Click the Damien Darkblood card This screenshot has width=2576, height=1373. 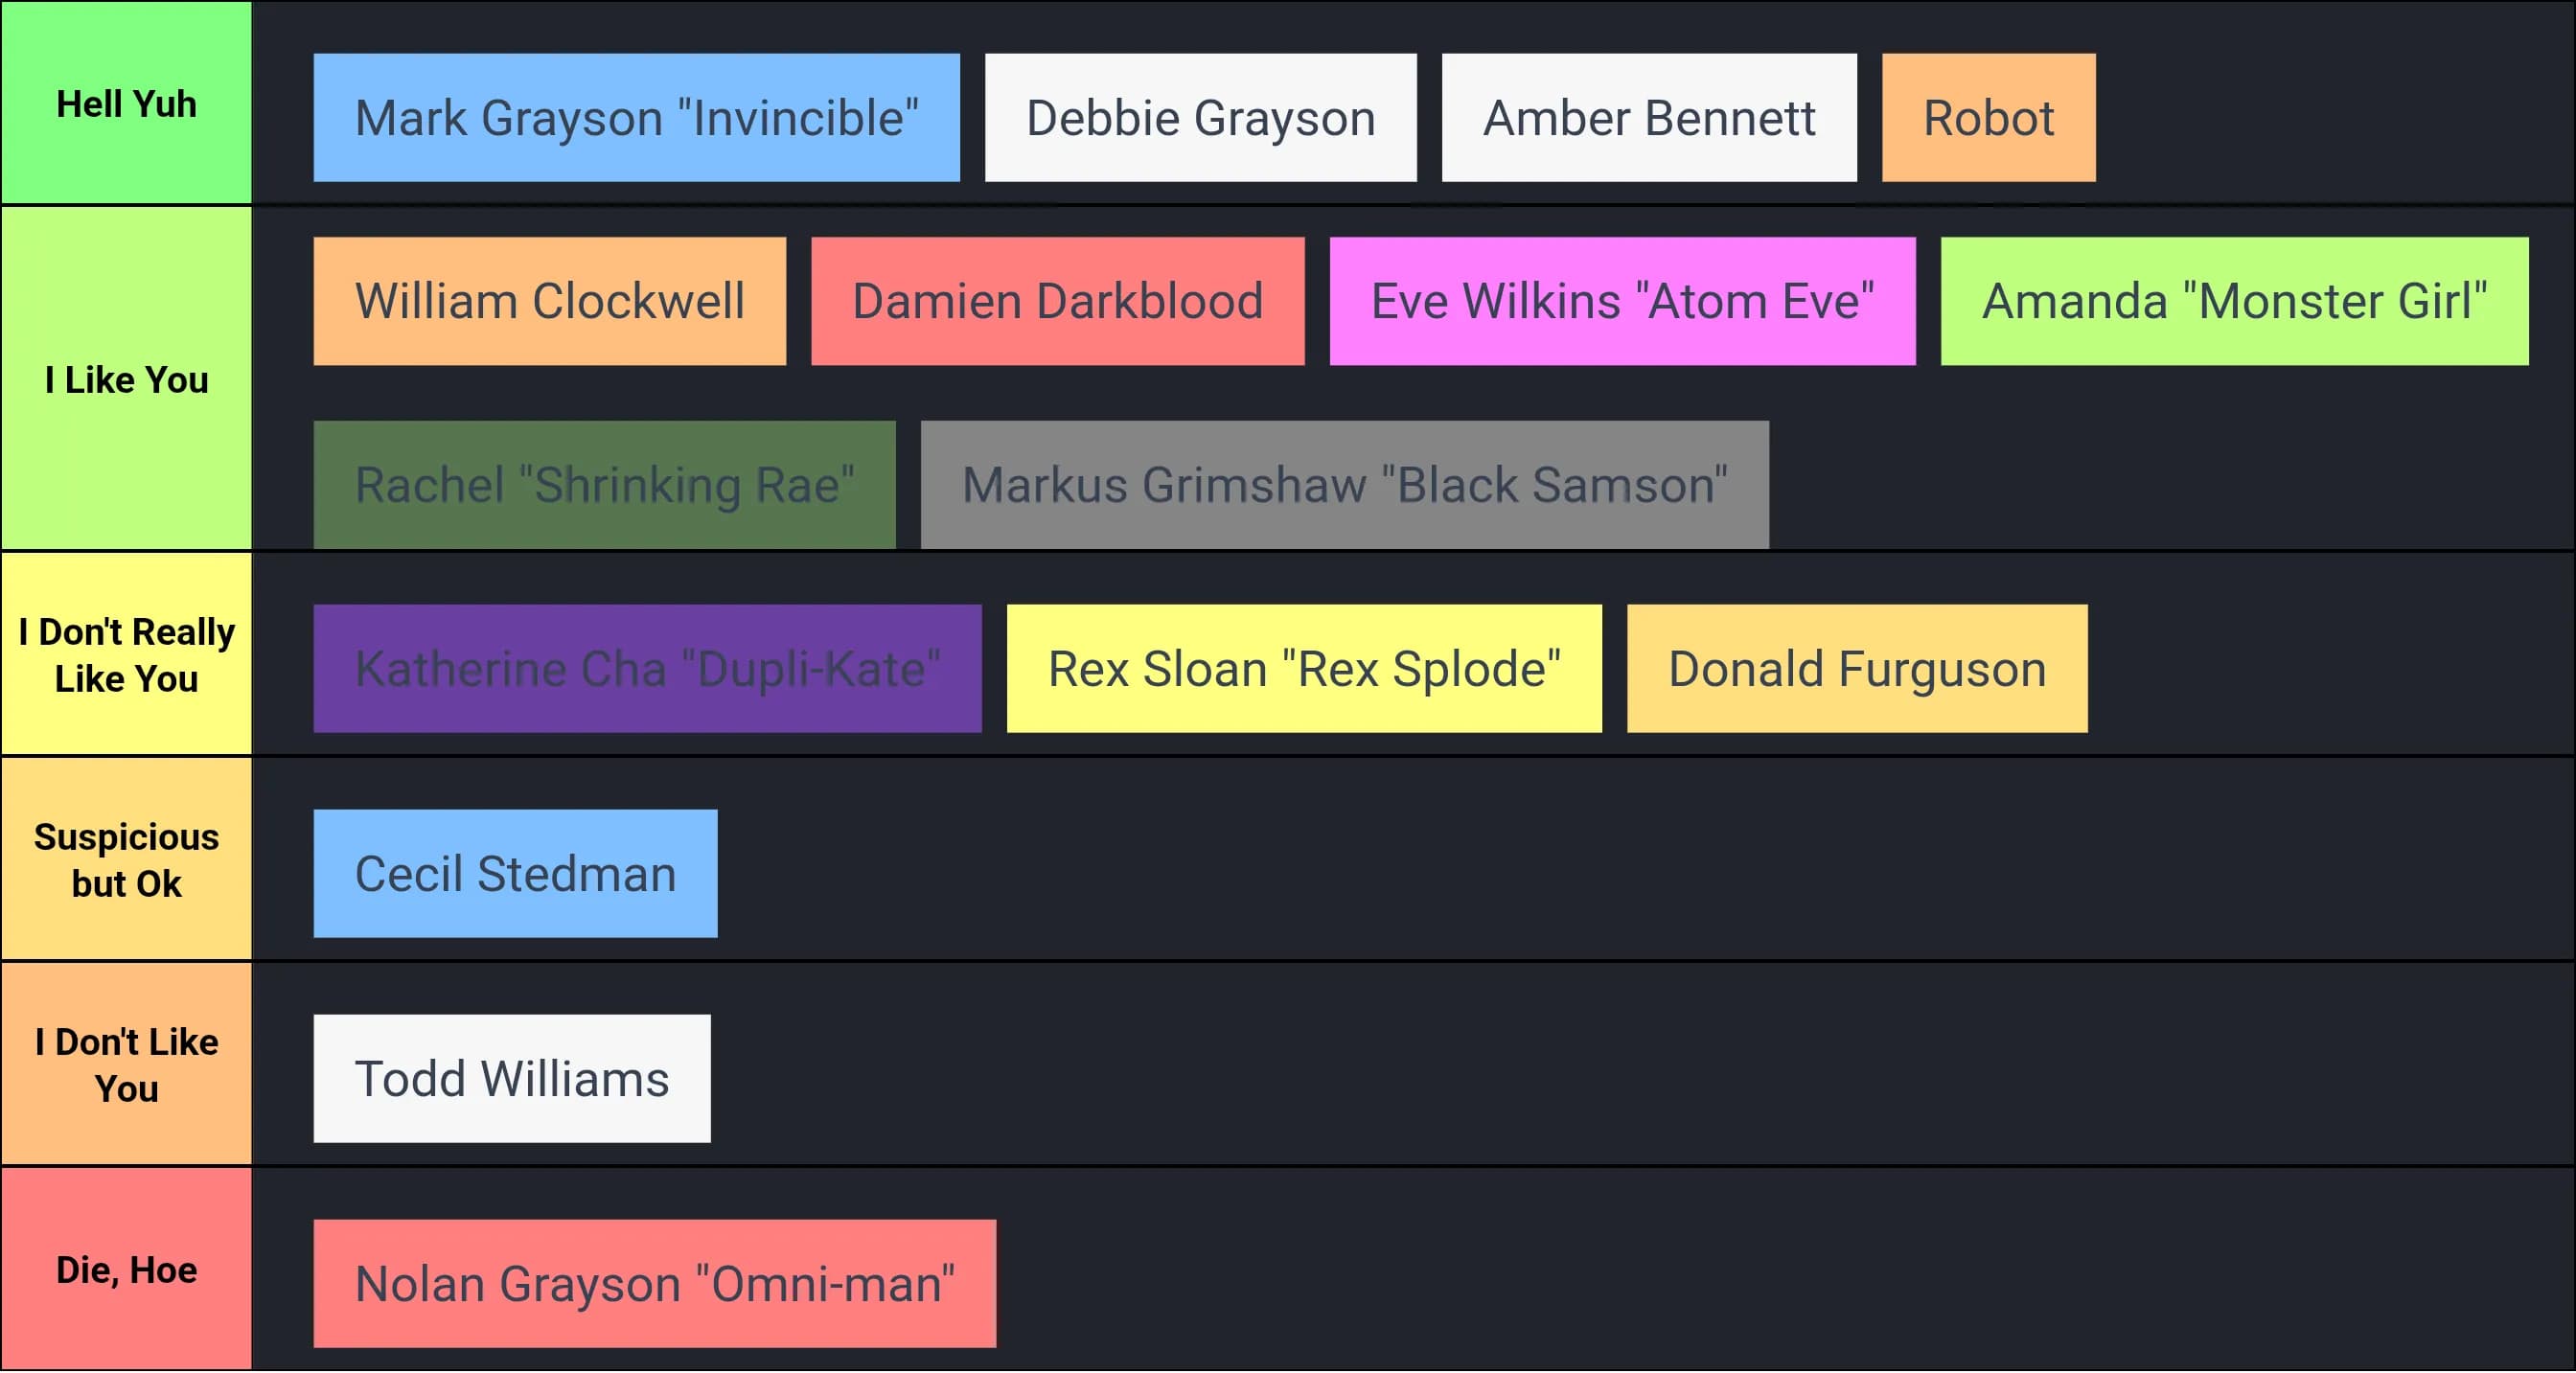[1057, 301]
